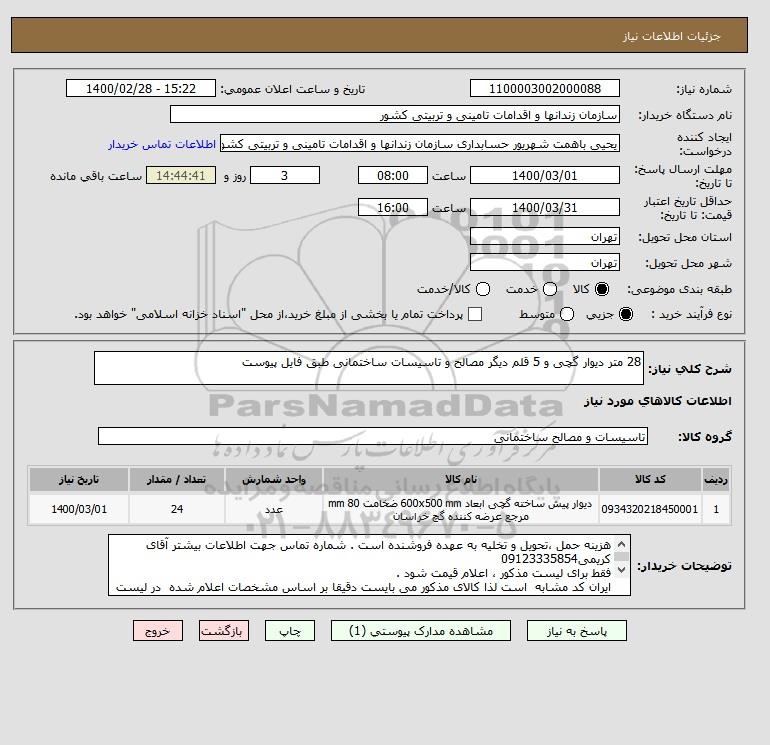The width and height of the screenshot is (770, 745).
Task: Click the گروه کالا field
Action: pos(373,436)
